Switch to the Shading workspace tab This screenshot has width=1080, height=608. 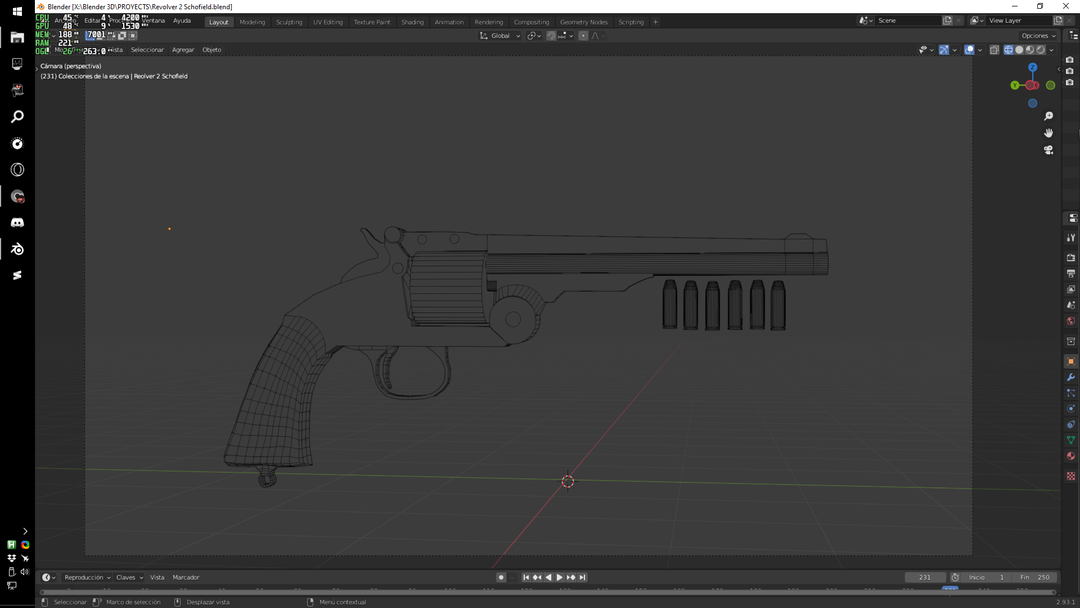pos(412,21)
